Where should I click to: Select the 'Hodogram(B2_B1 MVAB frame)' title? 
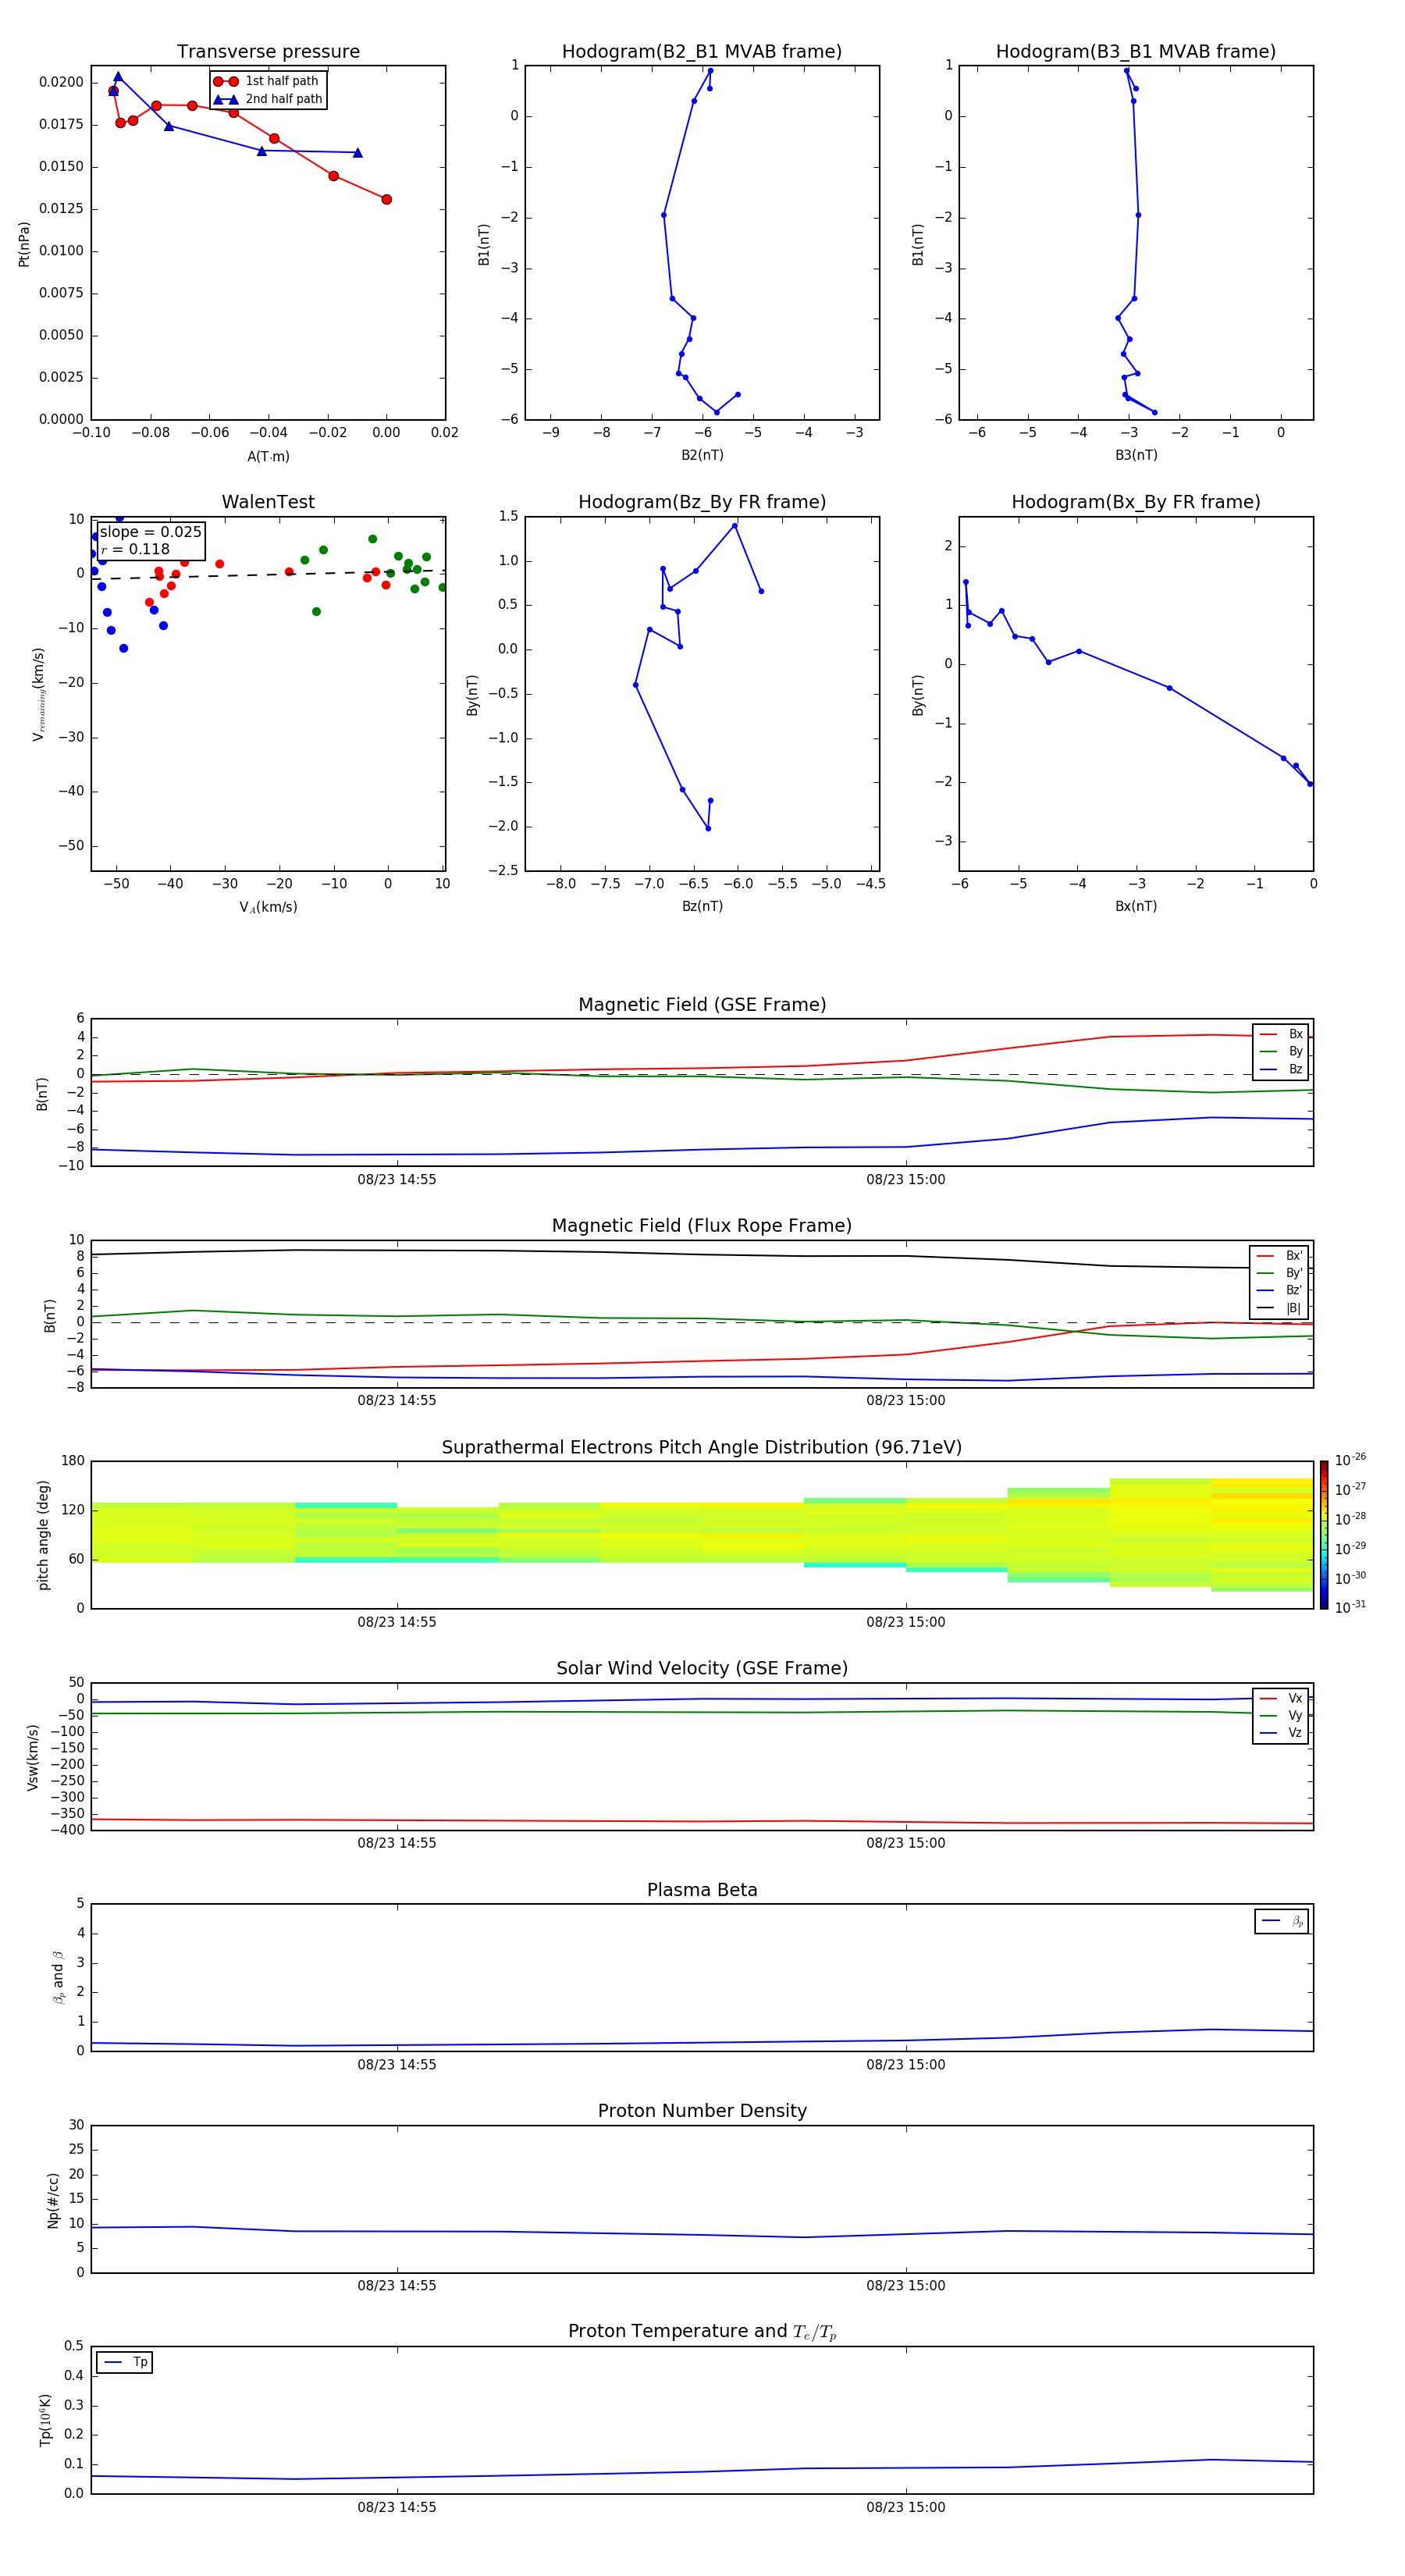[702, 52]
